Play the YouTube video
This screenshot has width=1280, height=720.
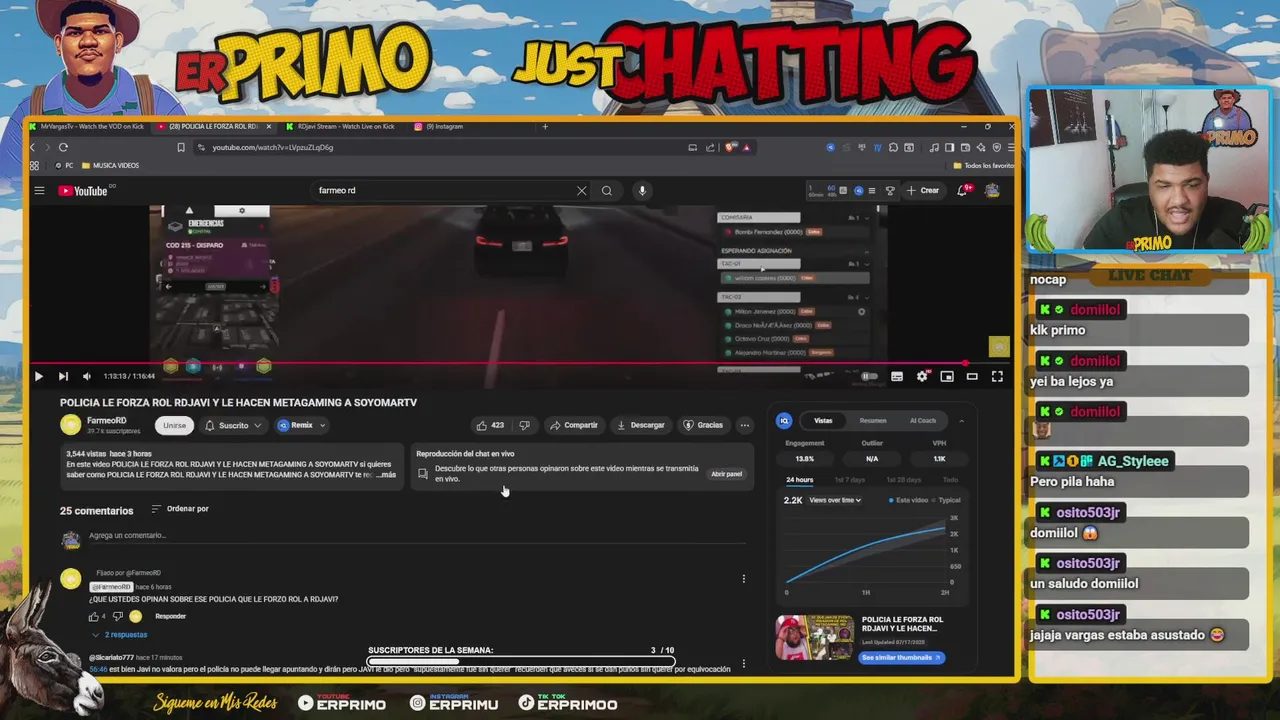[x=38, y=376]
